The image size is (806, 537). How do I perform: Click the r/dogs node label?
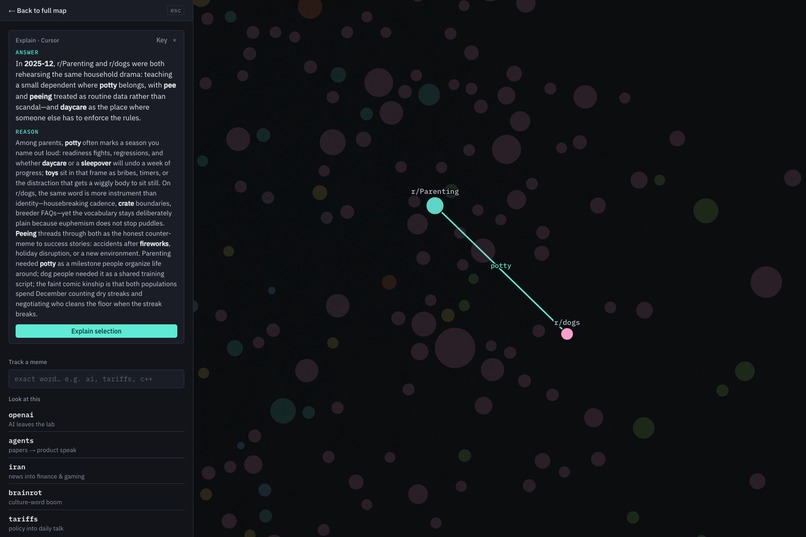(x=567, y=322)
